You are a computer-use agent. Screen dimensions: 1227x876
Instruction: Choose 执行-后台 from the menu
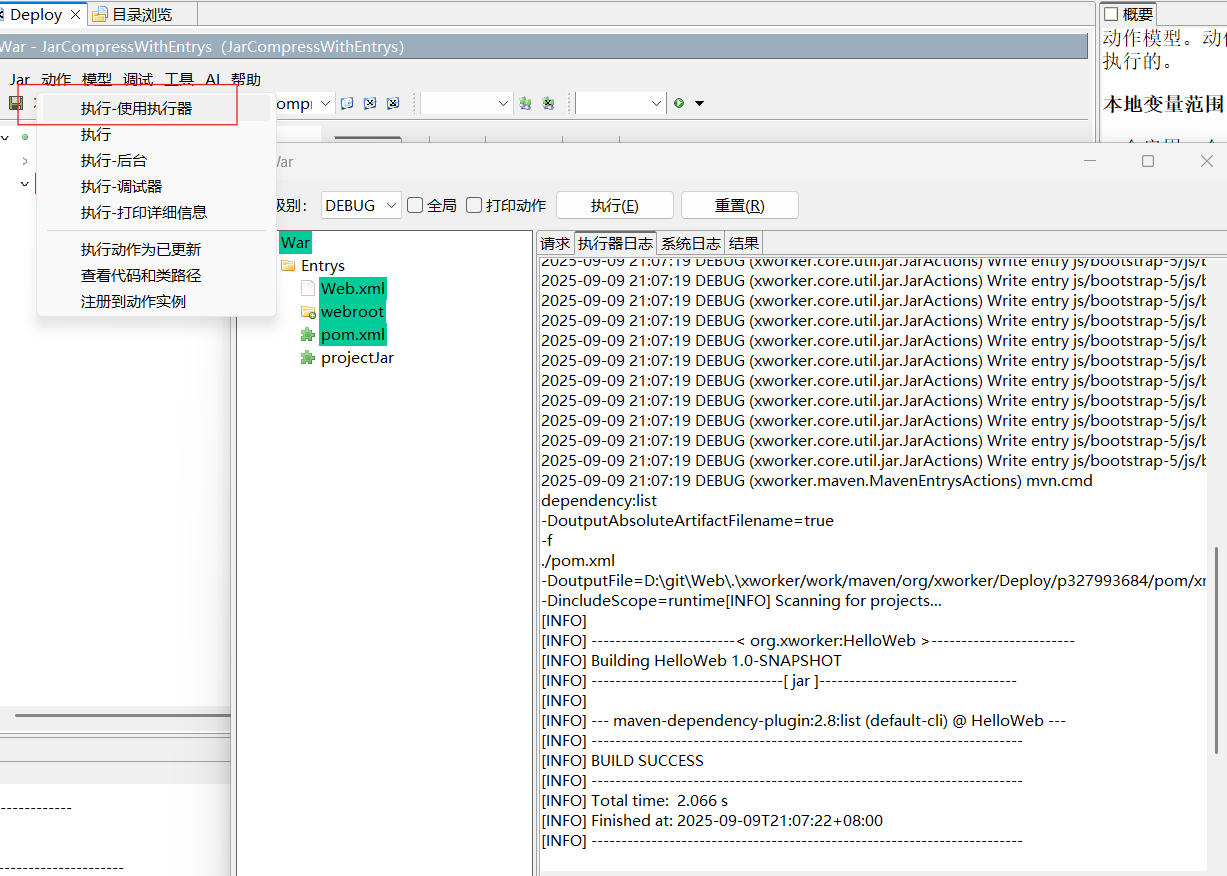click(155, 160)
